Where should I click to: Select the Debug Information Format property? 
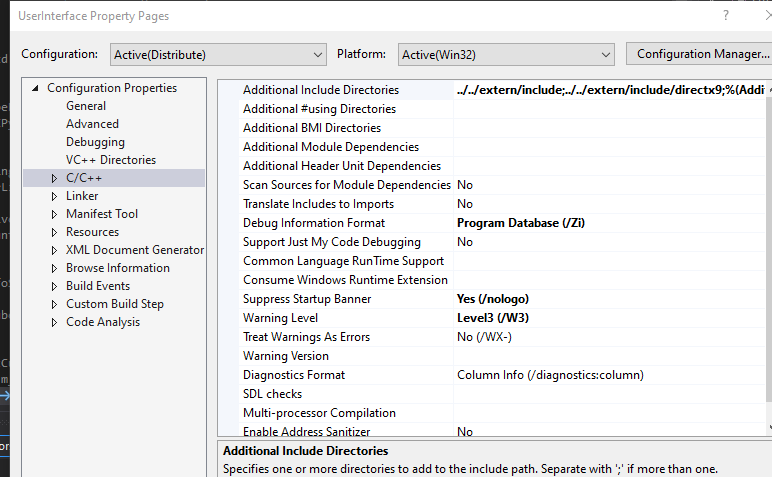[x=314, y=223]
